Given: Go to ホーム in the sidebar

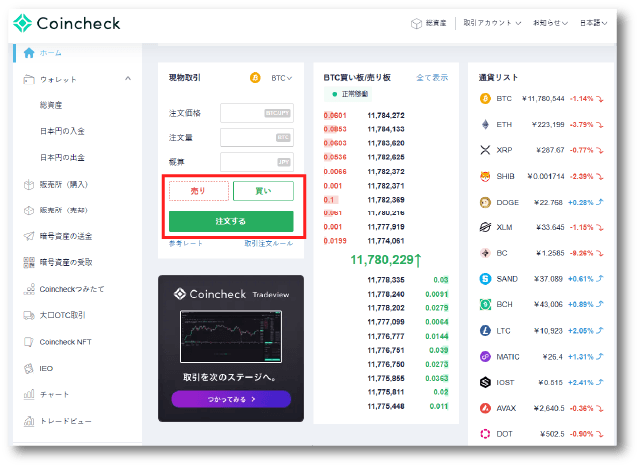Looking at the screenshot, I should pyautogui.click(x=50, y=53).
